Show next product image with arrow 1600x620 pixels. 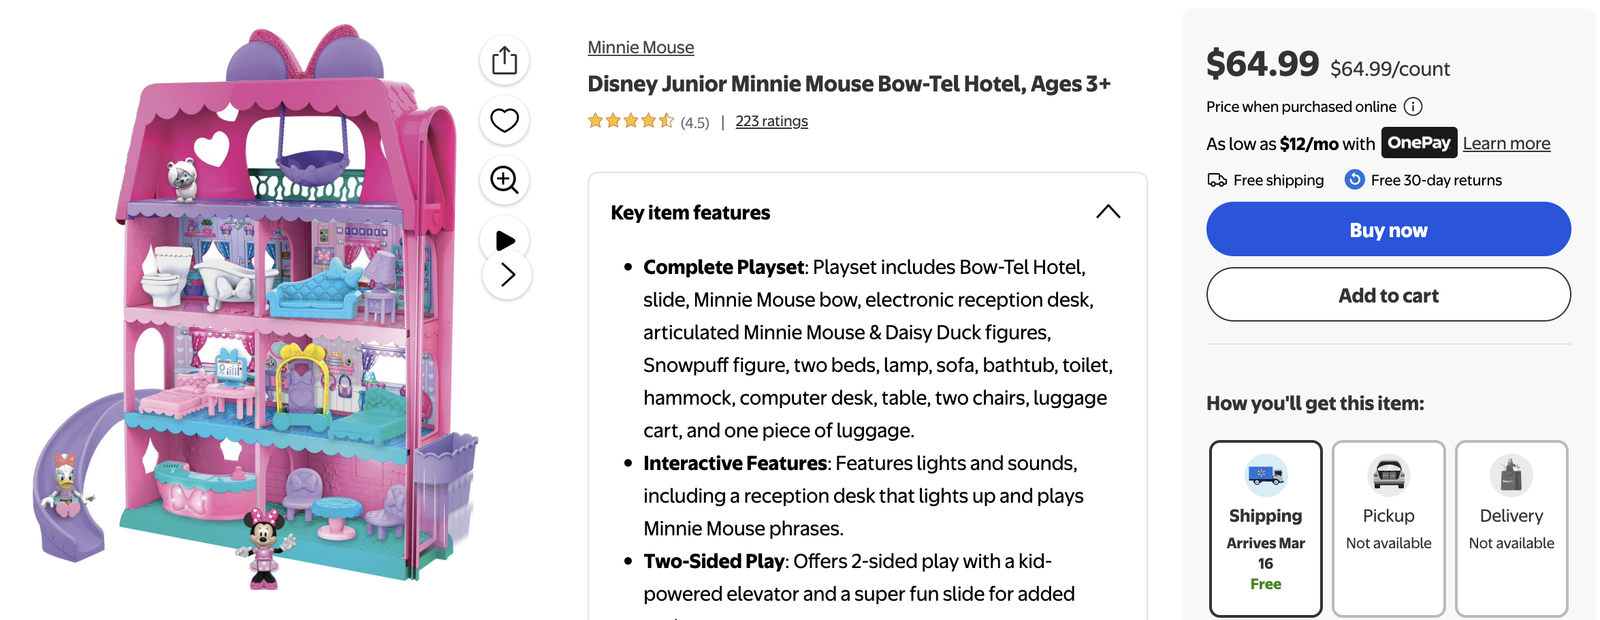507,275
